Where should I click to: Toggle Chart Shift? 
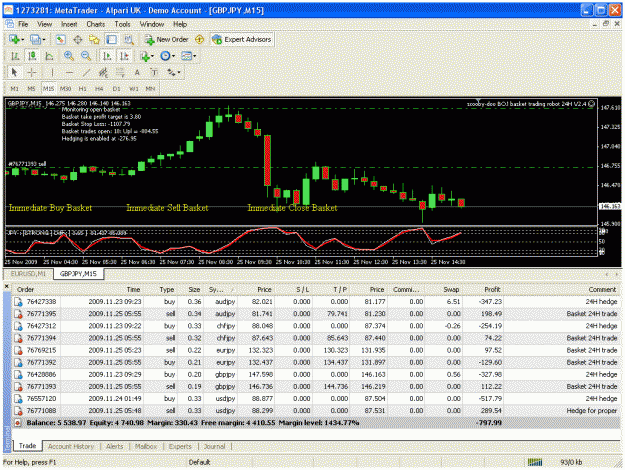pos(124,56)
